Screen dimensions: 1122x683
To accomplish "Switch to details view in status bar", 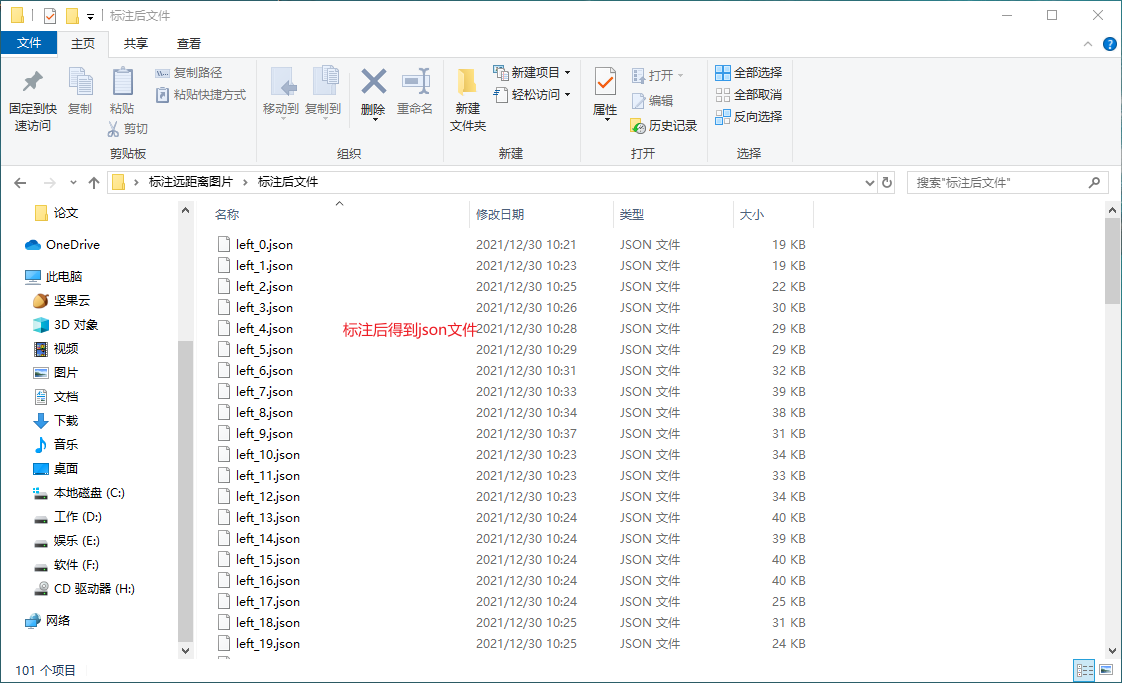I will [x=1084, y=670].
